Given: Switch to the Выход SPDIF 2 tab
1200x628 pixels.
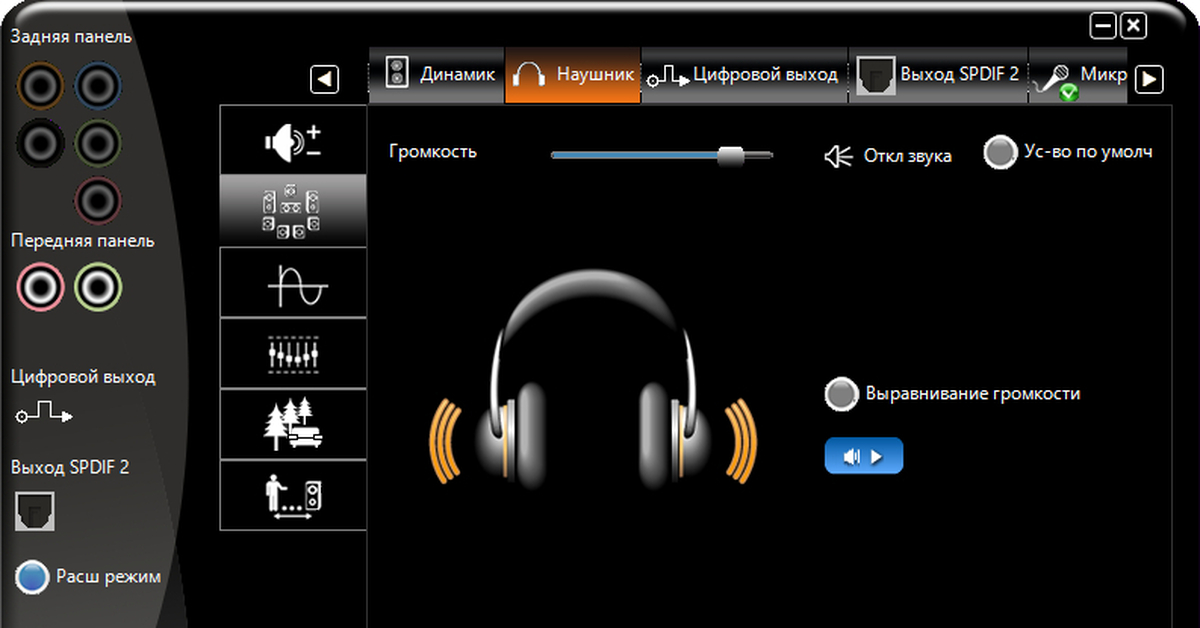Looking at the screenshot, I should click(x=938, y=75).
